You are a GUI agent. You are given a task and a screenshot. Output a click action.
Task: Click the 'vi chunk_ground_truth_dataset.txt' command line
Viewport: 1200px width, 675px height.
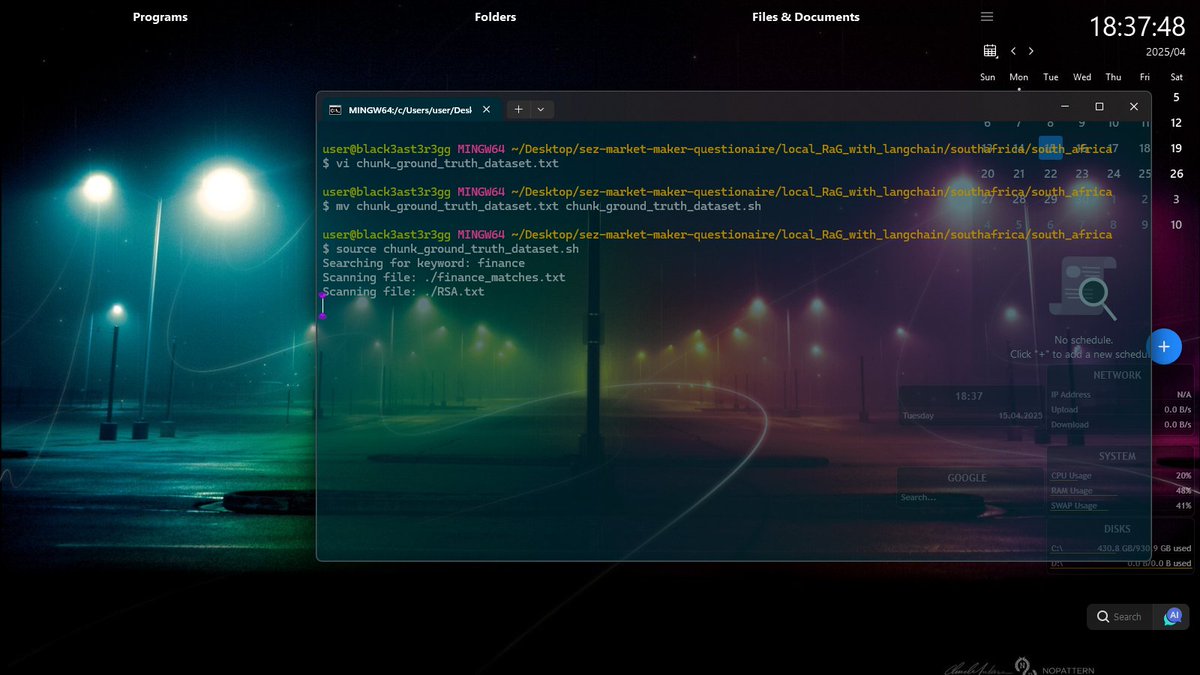click(440, 163)
